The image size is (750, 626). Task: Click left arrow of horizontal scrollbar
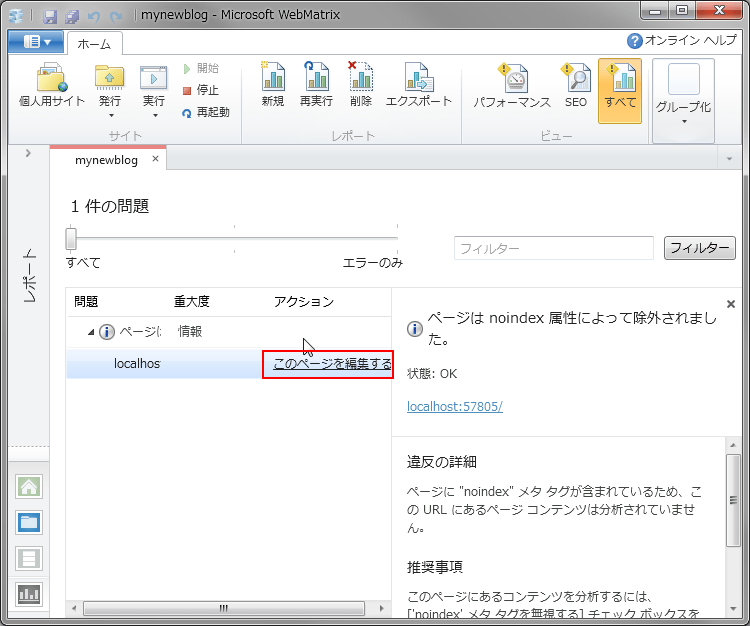[74, 609]
